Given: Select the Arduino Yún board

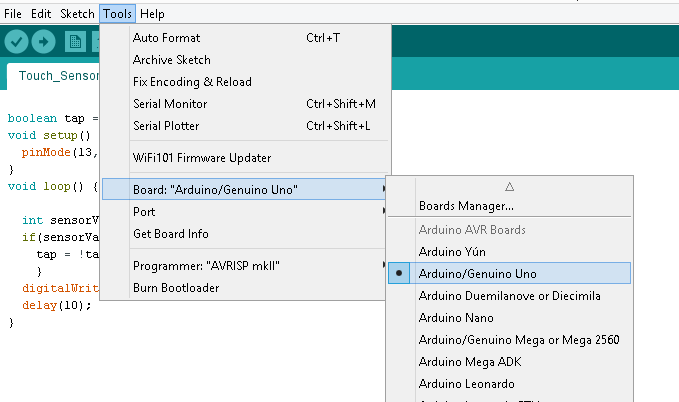Looking at the screenshot, I should [x=510, y=252].
